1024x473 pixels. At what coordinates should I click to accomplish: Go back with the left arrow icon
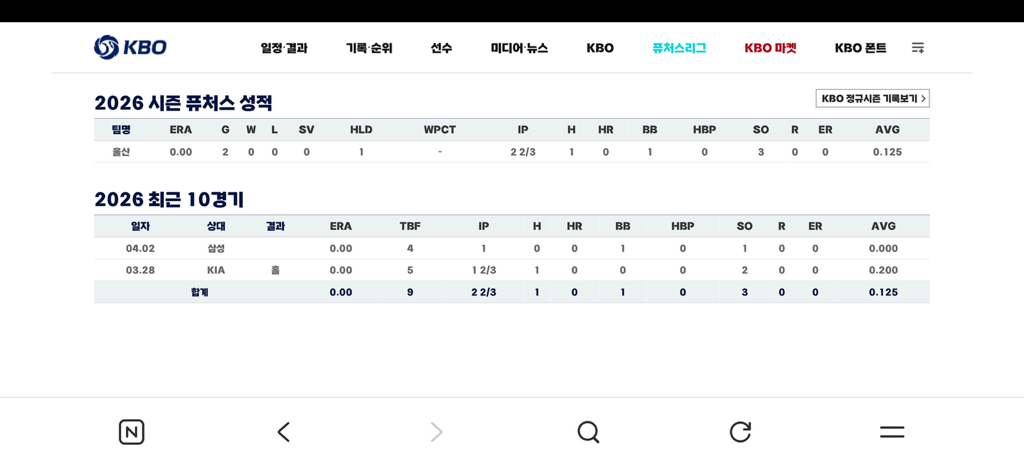[284, 432]
